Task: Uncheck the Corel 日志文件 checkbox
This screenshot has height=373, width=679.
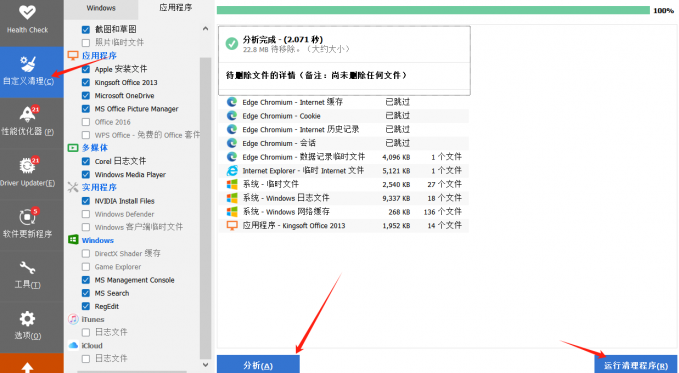Action: click(x=86, y=161)
